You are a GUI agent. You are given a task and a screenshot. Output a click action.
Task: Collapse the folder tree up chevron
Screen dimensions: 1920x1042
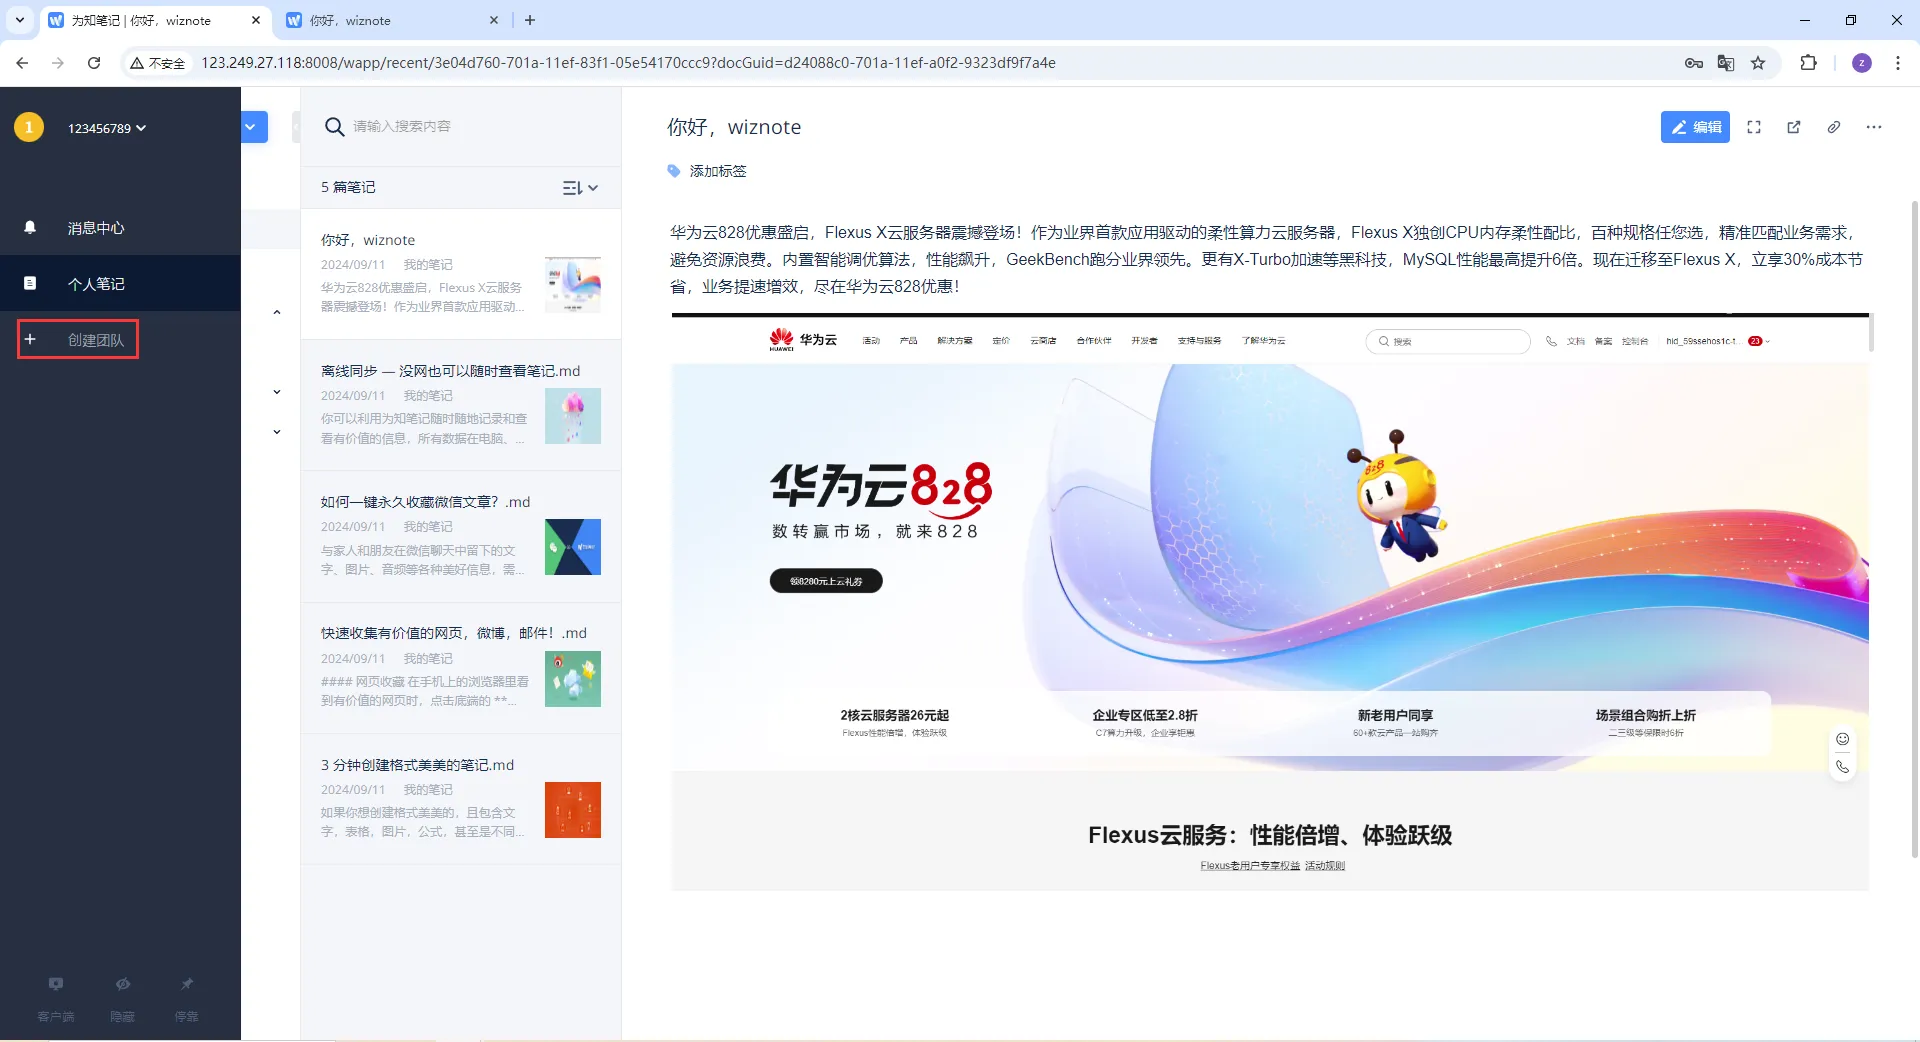pyautogui.click(x=277, y=312)
